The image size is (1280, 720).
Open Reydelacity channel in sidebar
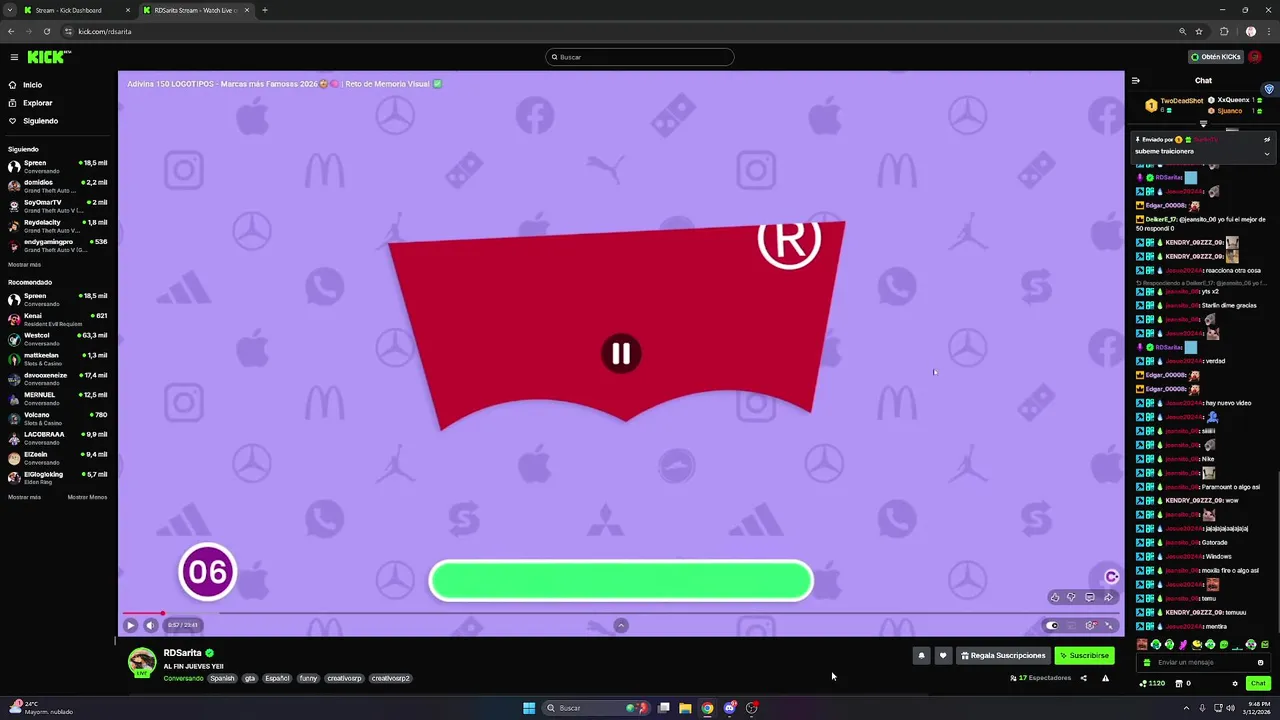coord(57,226)
